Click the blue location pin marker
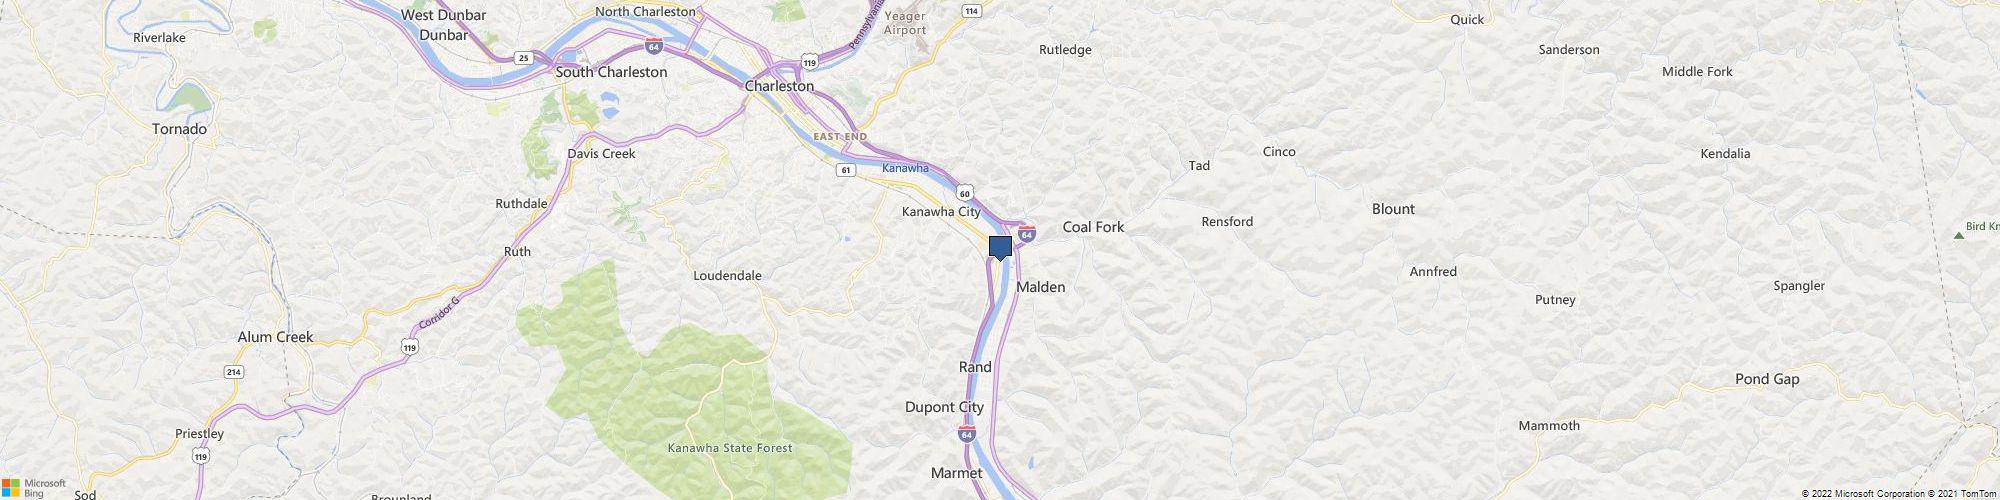The width and height of the screenshot is (2000, 500). tap(1000, 248)
